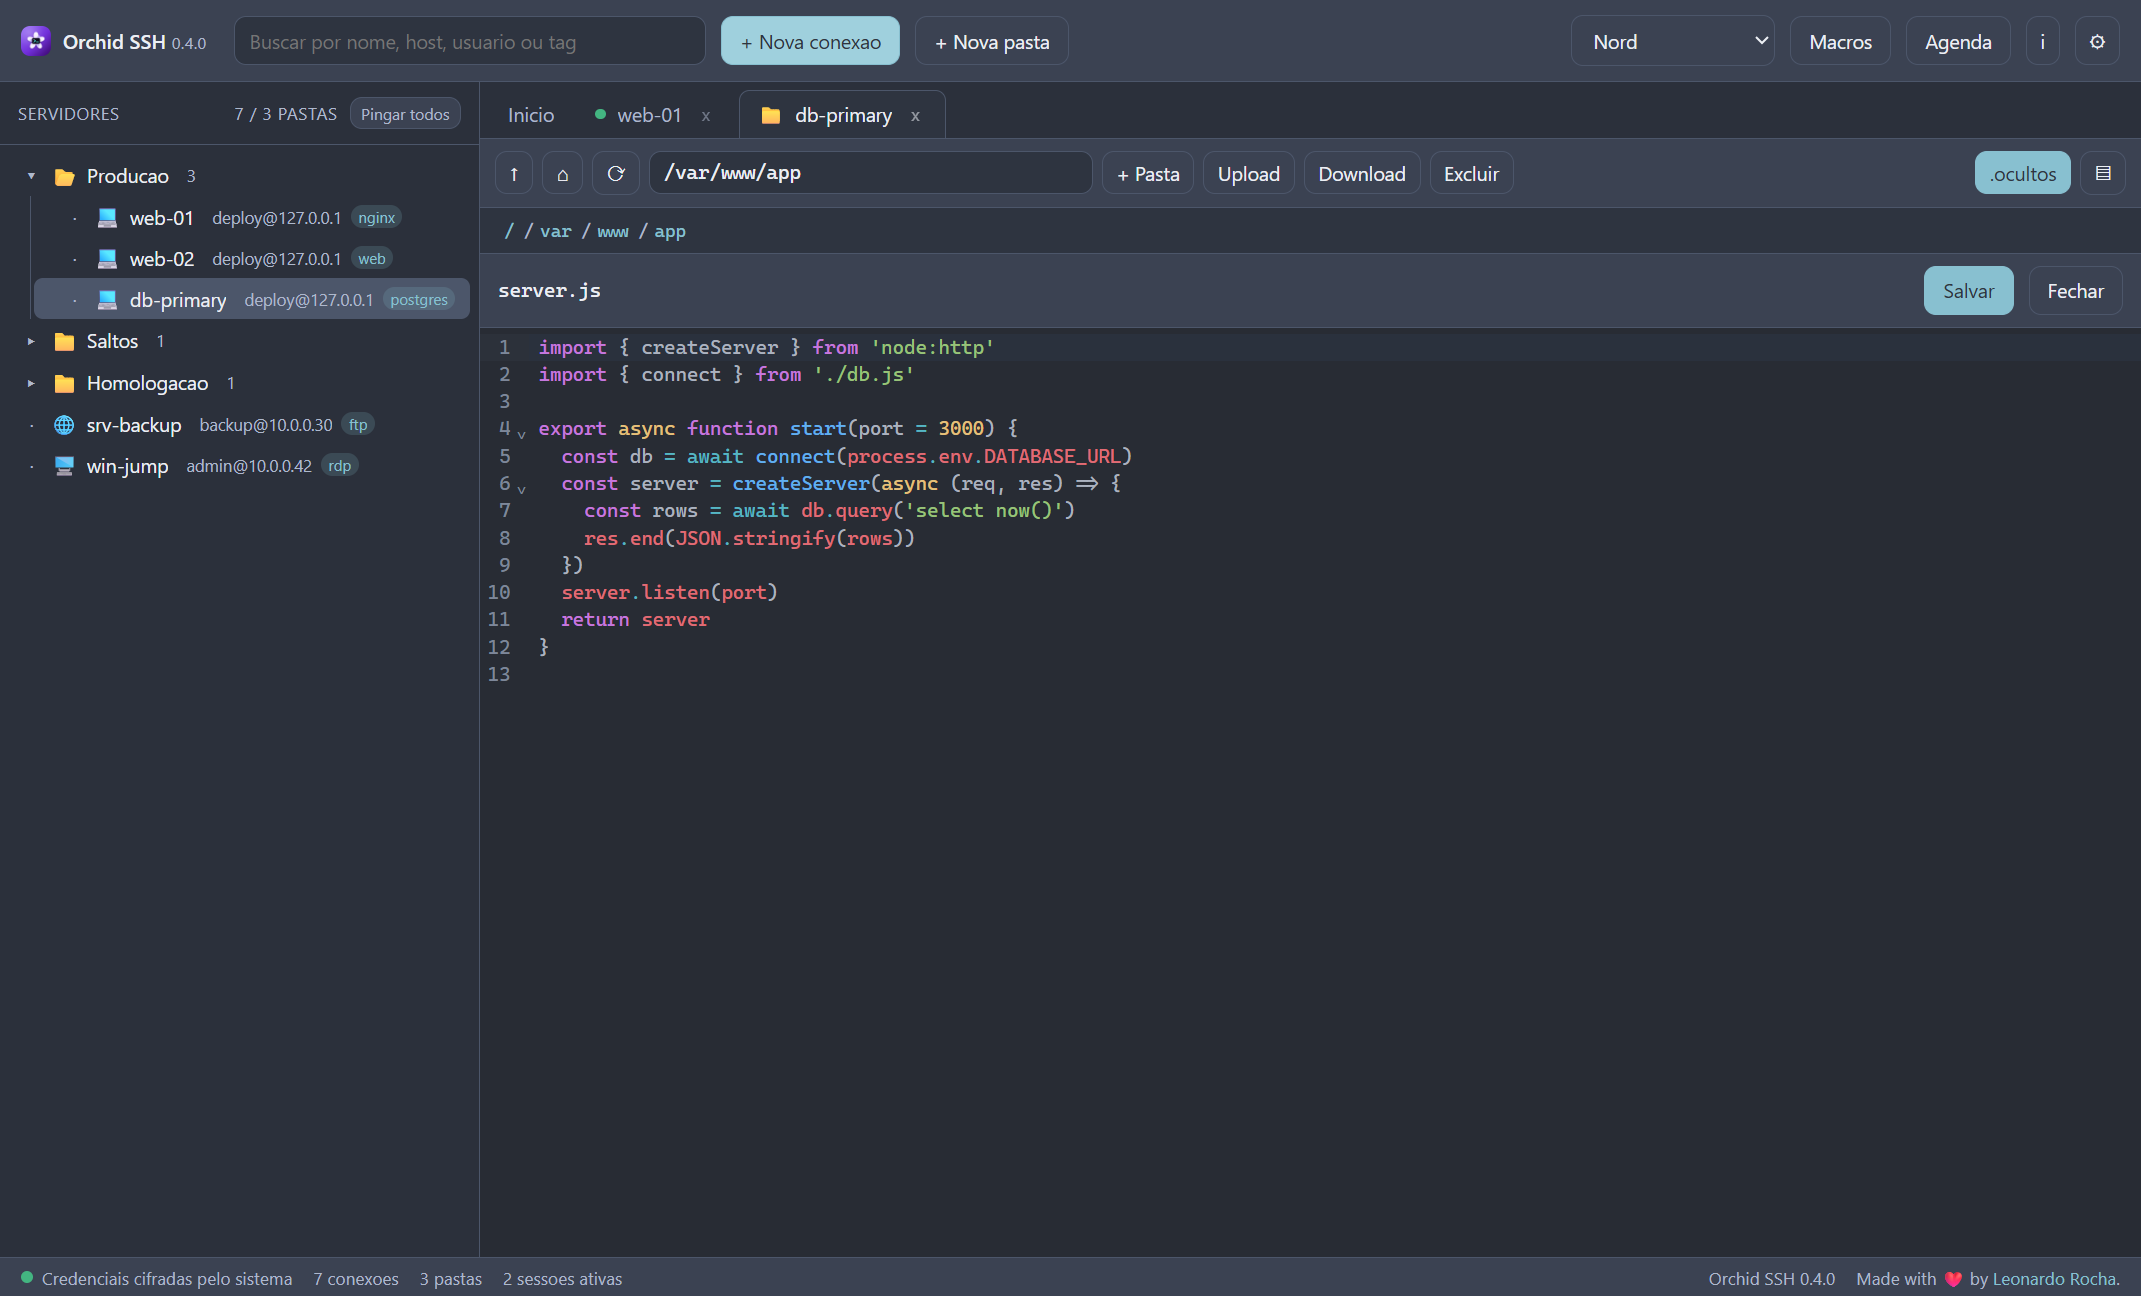Viewport: 2141px width, 1296px height.
Task: Close the web-01 tab
Action: [x=706, y=116]
